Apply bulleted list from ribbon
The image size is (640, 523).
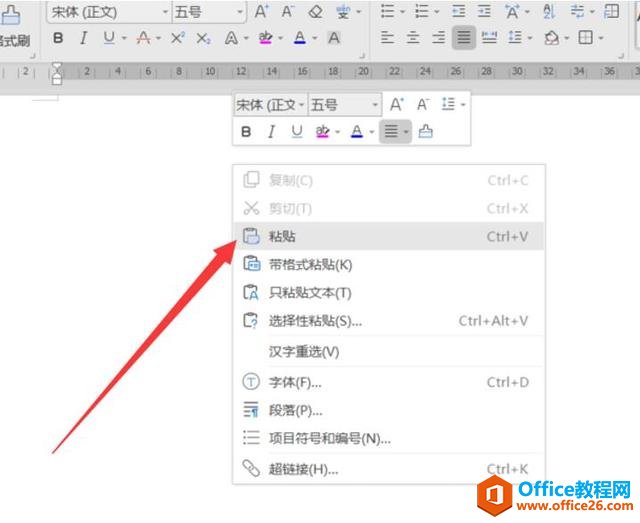pos(387,11)
